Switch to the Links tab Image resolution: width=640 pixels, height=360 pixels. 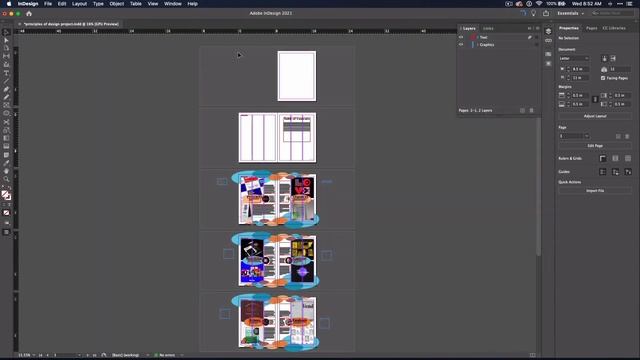click(488, 29)
